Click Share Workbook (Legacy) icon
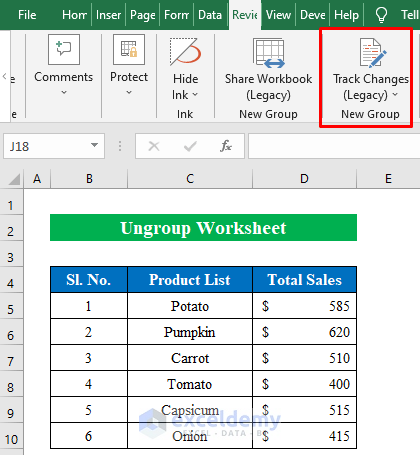The width and height of the screenshot is (420, 455). (x=269, y=53)
